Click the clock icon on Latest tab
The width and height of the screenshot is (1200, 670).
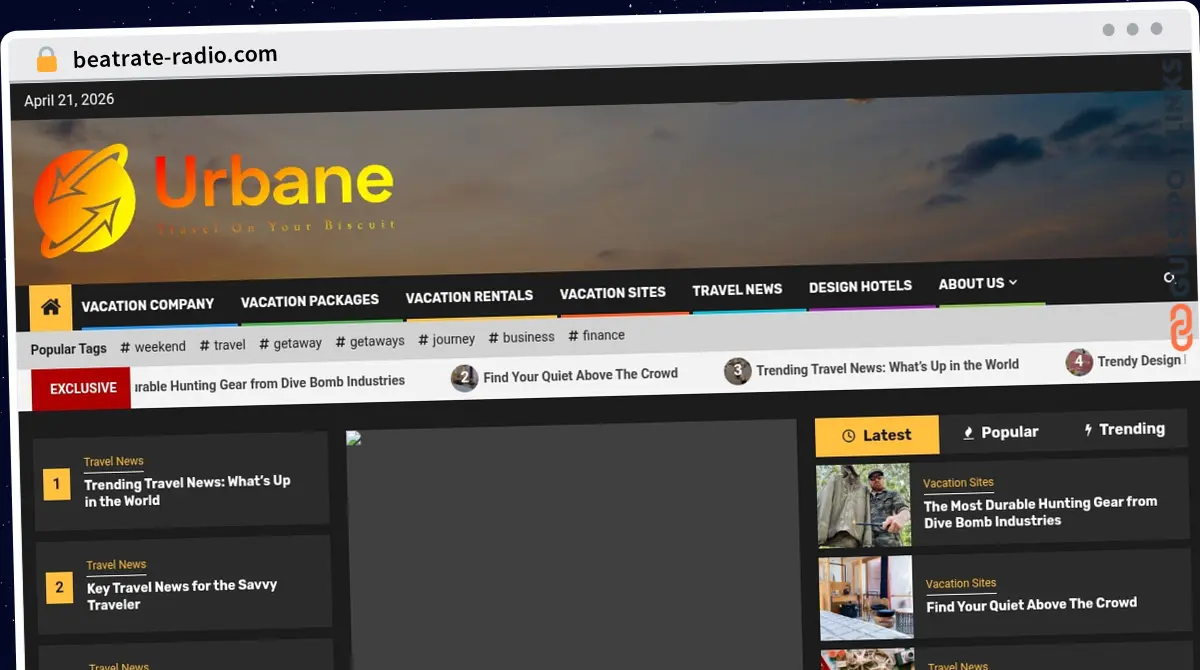pyautogui.click(x=849, y=436)
